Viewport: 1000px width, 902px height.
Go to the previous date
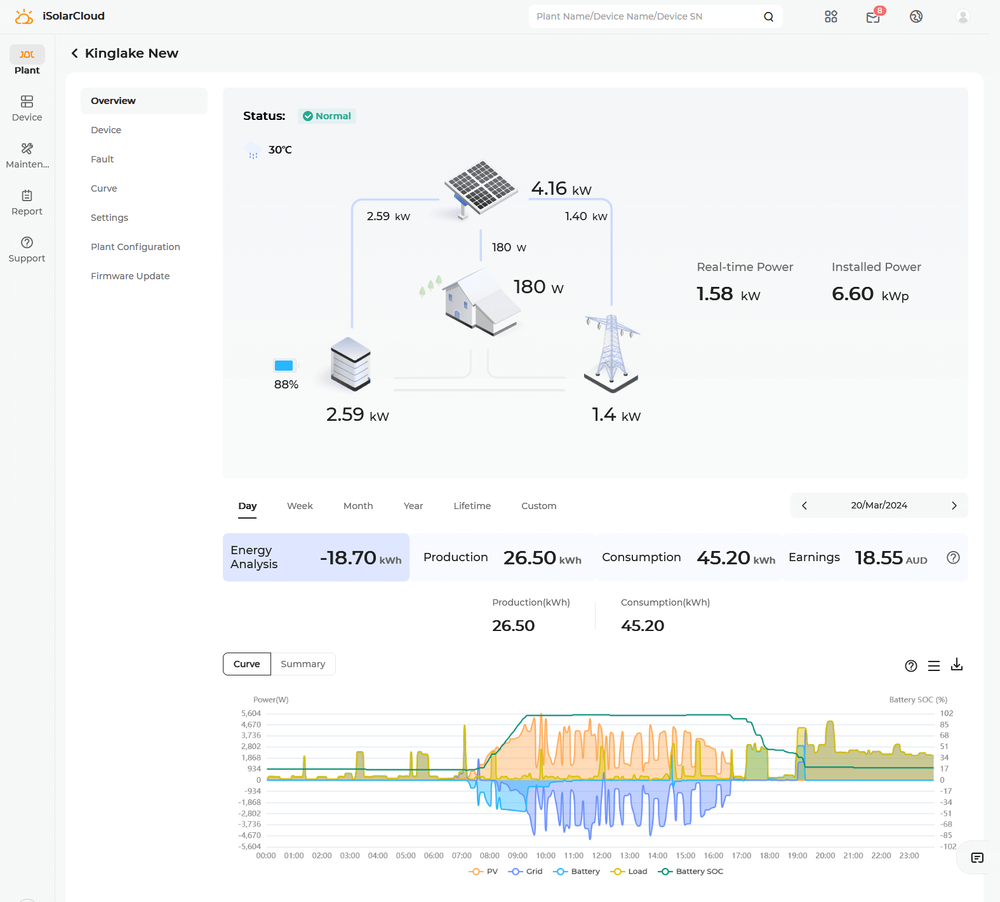pos(804,505)
